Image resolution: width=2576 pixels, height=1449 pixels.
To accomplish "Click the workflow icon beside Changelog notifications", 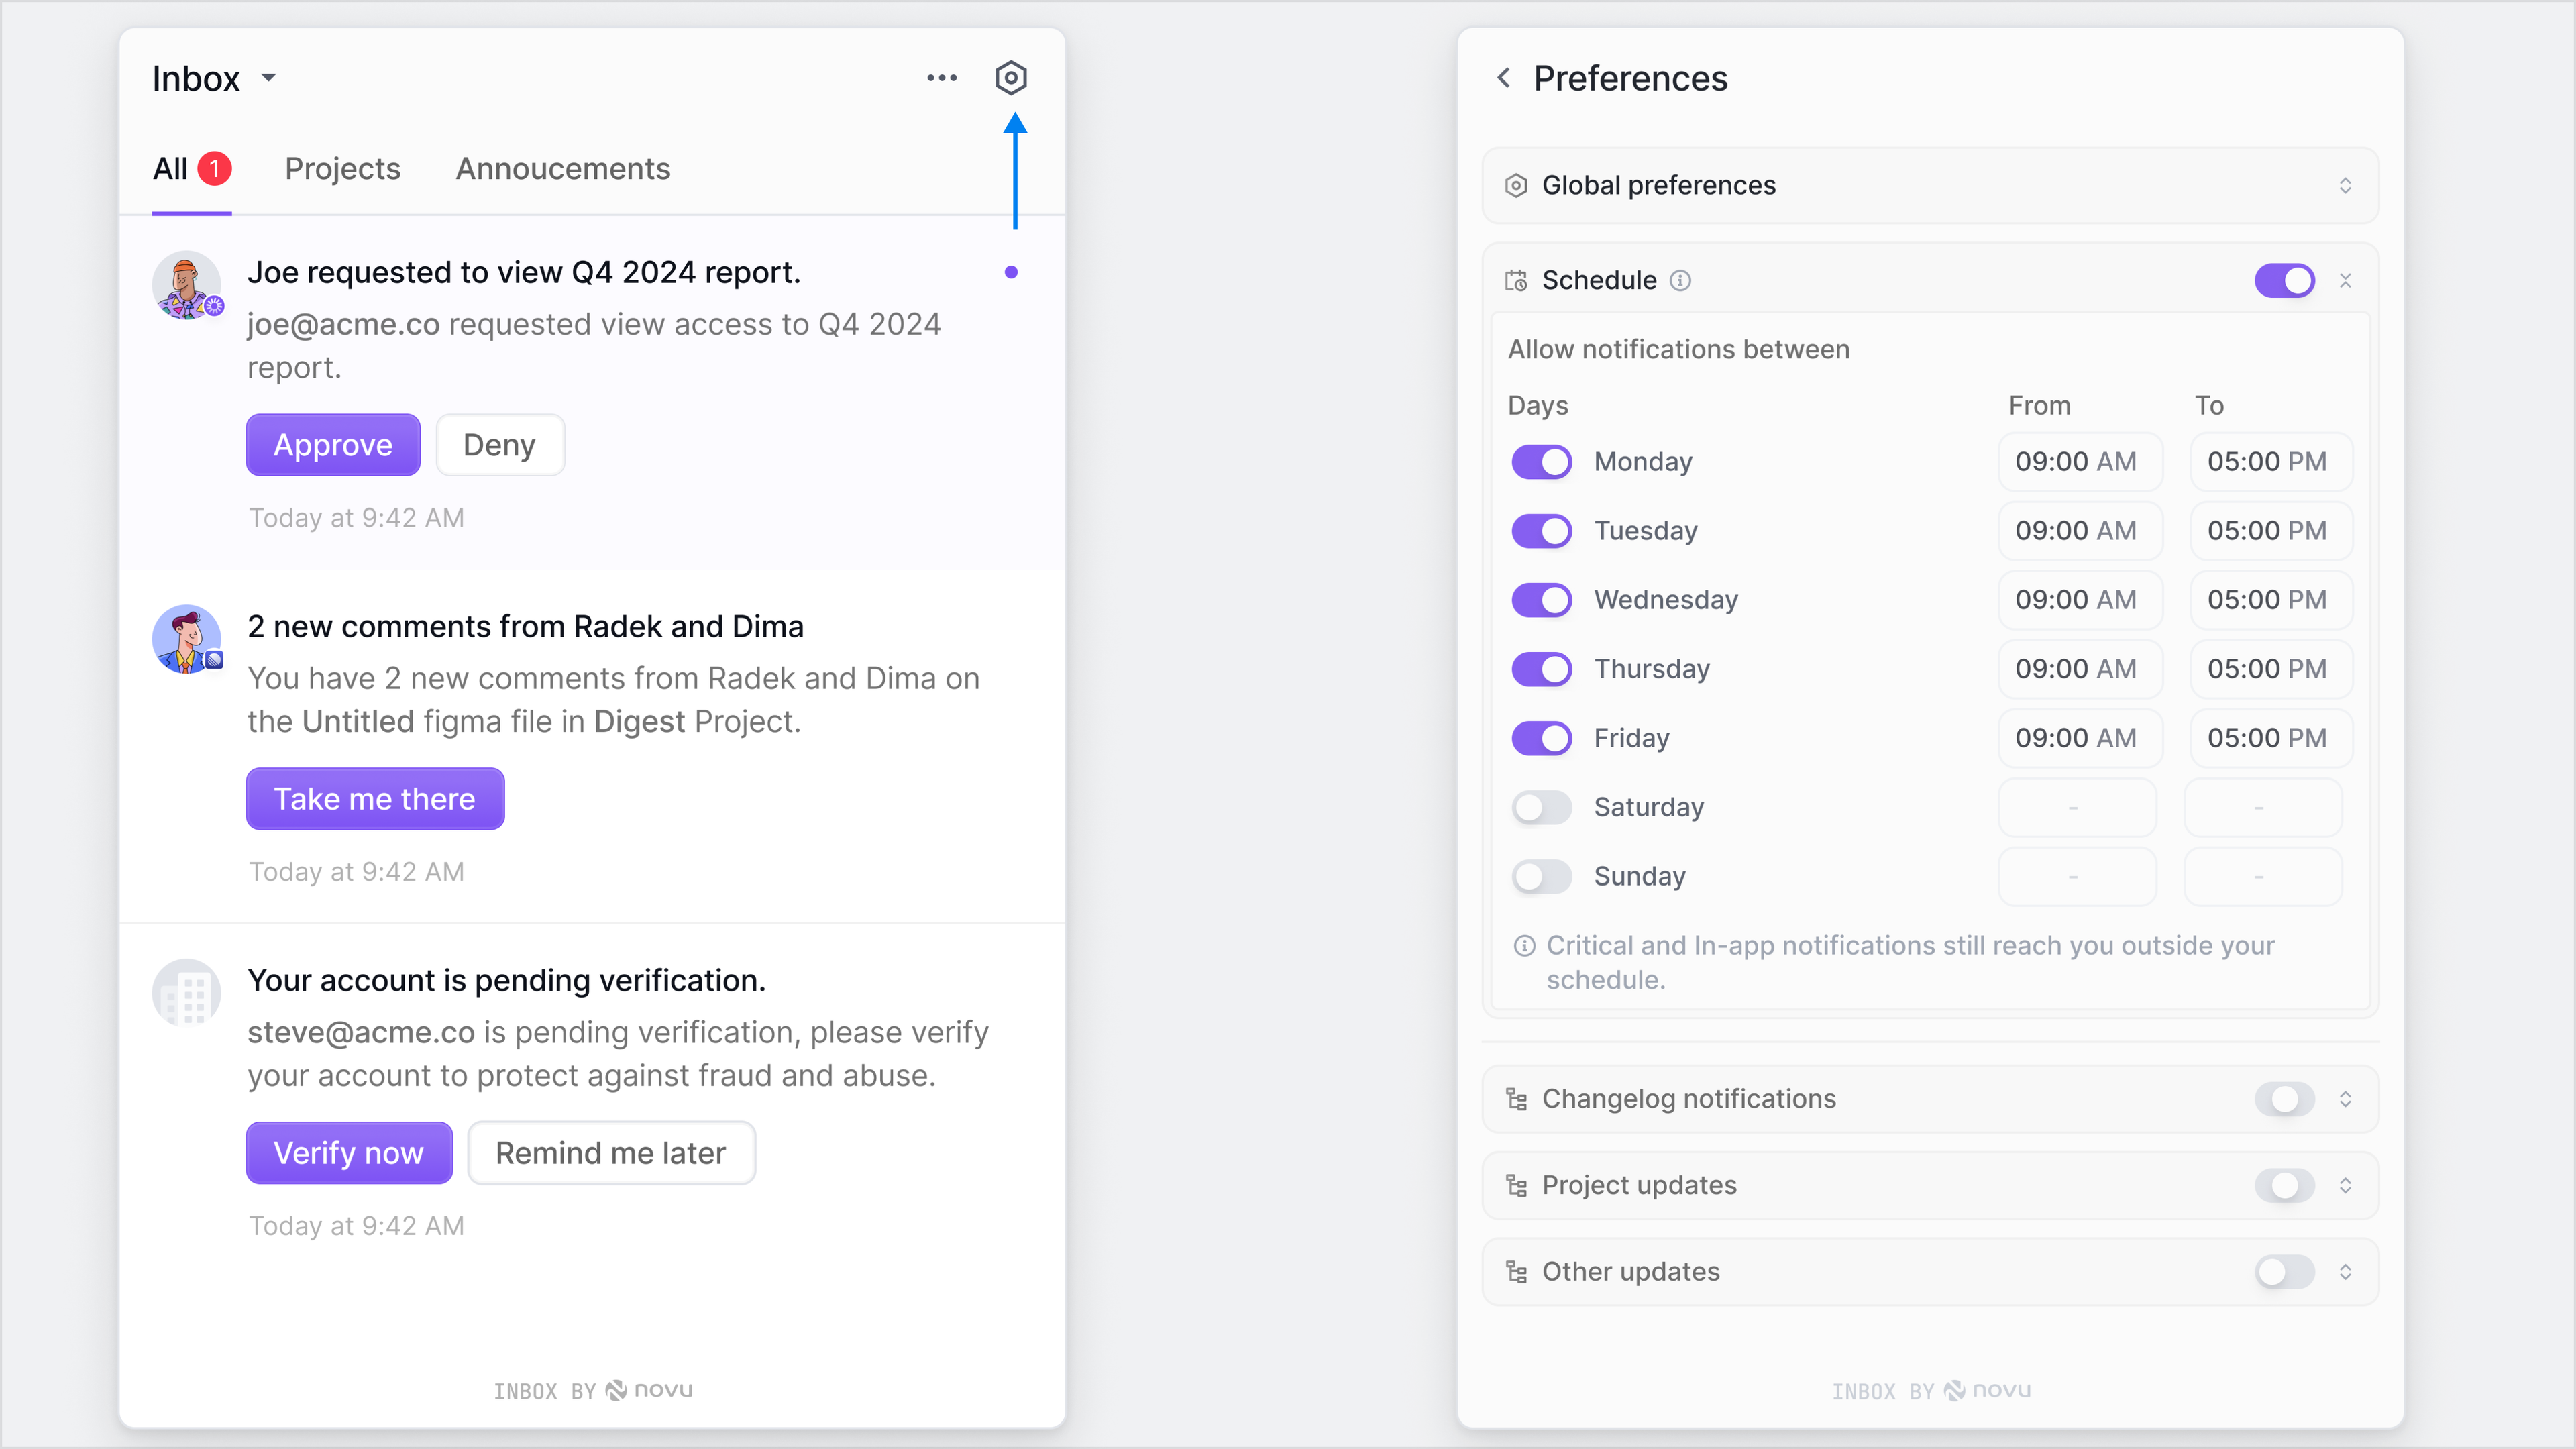I will tap(1516, 1099).
